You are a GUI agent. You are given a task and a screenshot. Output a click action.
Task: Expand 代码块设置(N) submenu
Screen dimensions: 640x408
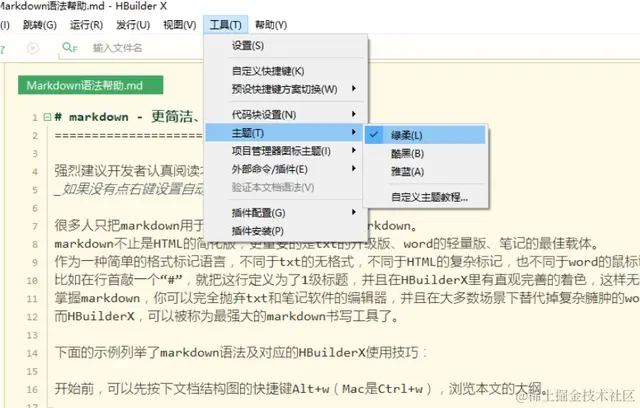[286, 115]
